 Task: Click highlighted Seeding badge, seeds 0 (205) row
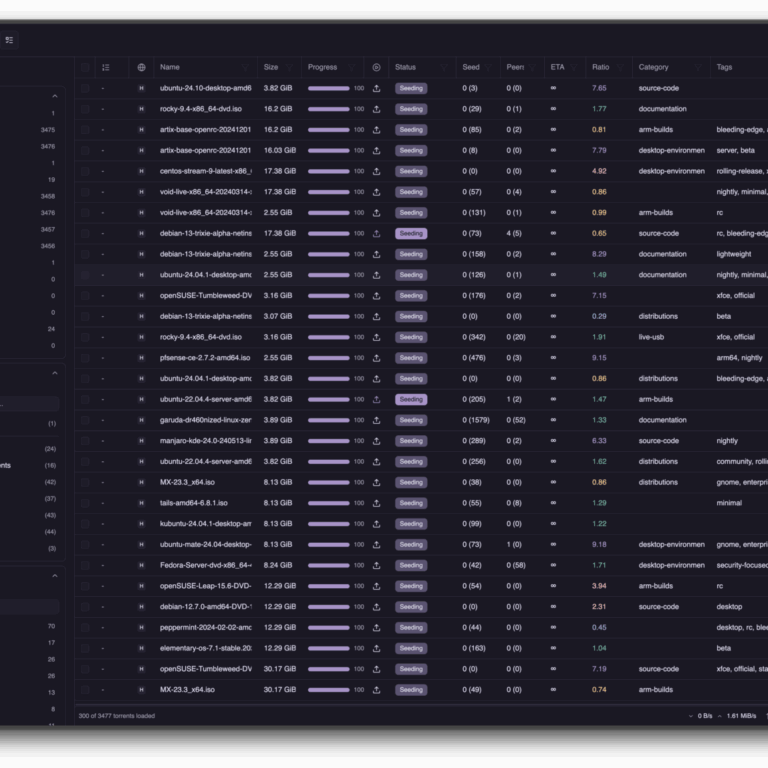pos(411,400)
